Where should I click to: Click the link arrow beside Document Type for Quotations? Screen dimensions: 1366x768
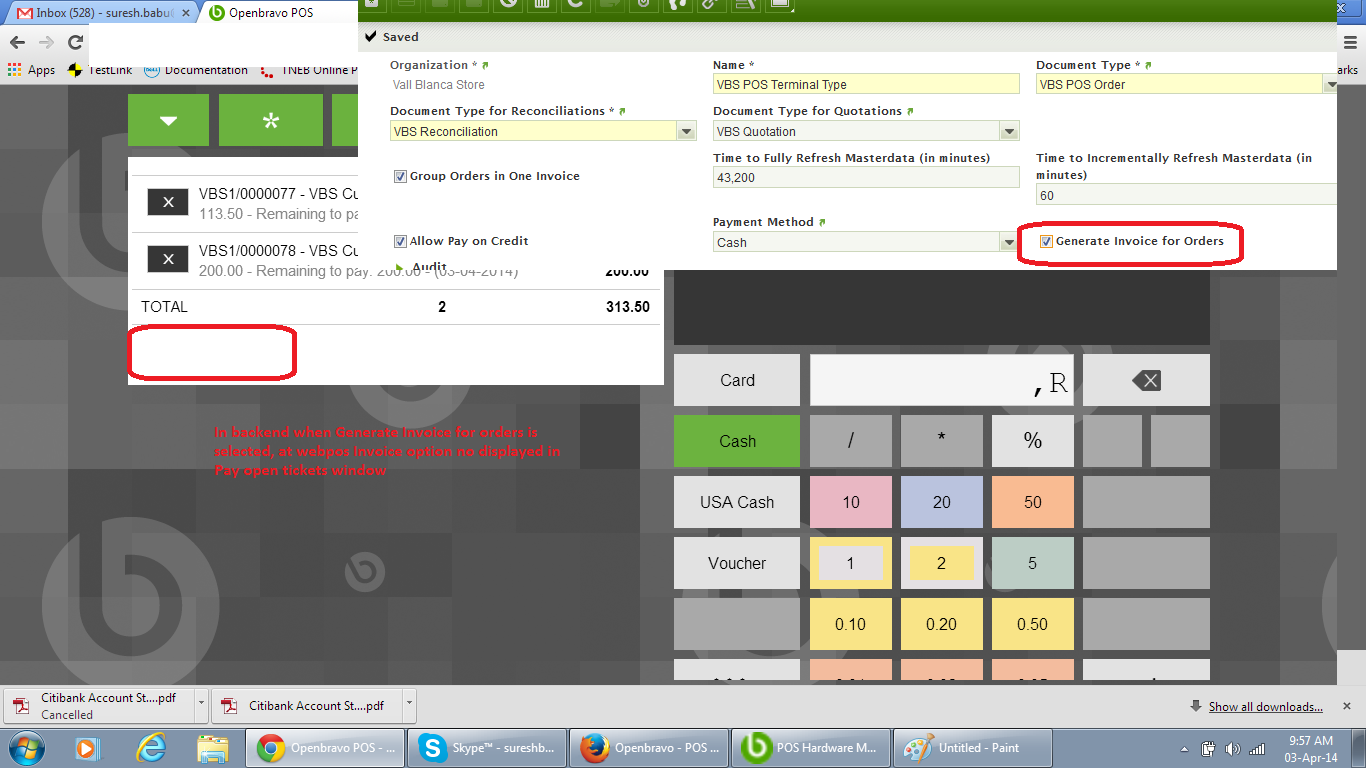coord(910,111)
